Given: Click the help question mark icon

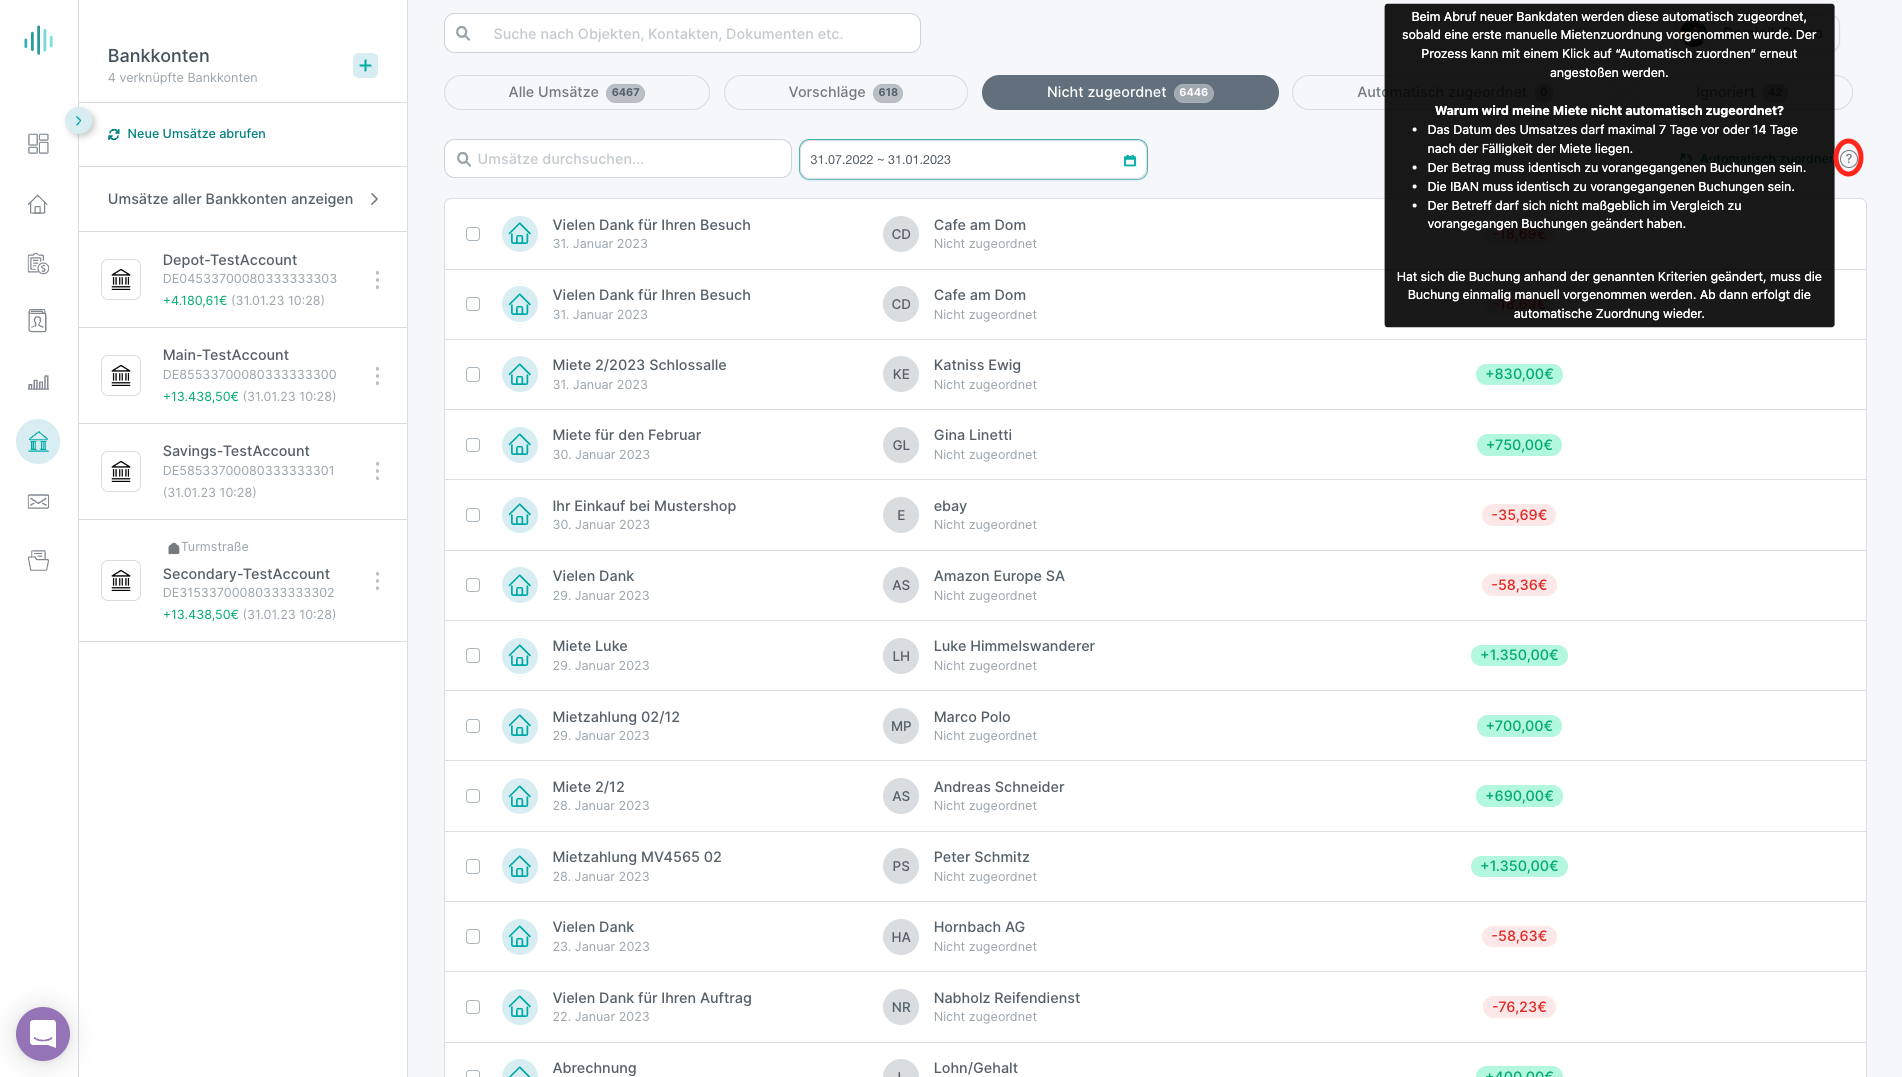Looking at the screenshot, I should click(x=1848, y=159).
